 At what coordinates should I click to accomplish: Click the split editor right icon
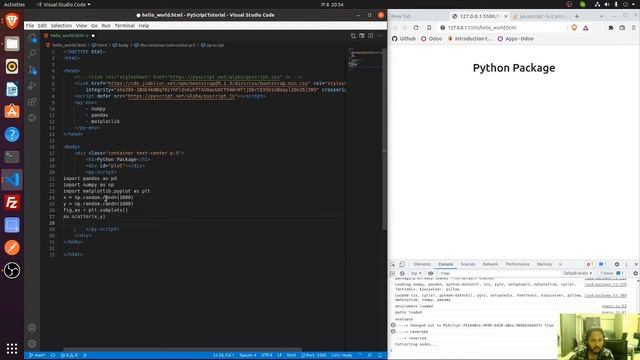click(x=371, y=36)
